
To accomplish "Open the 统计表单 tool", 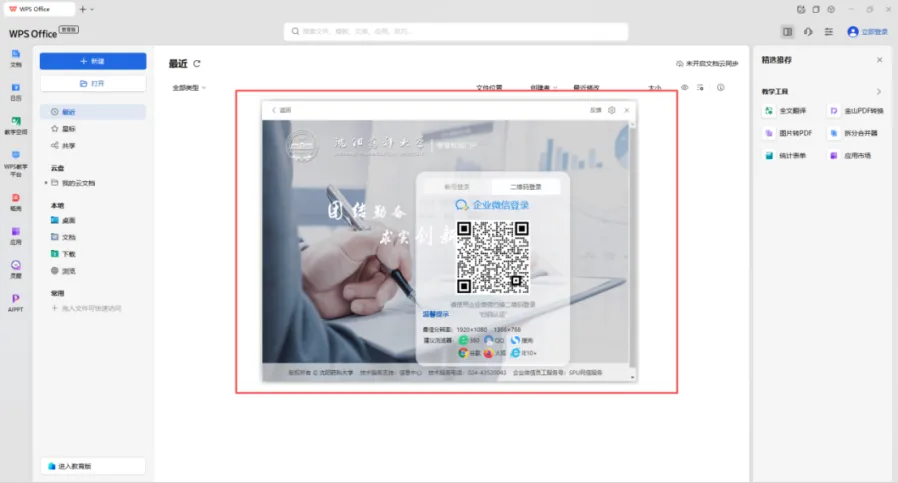I will tap(786, 155).
